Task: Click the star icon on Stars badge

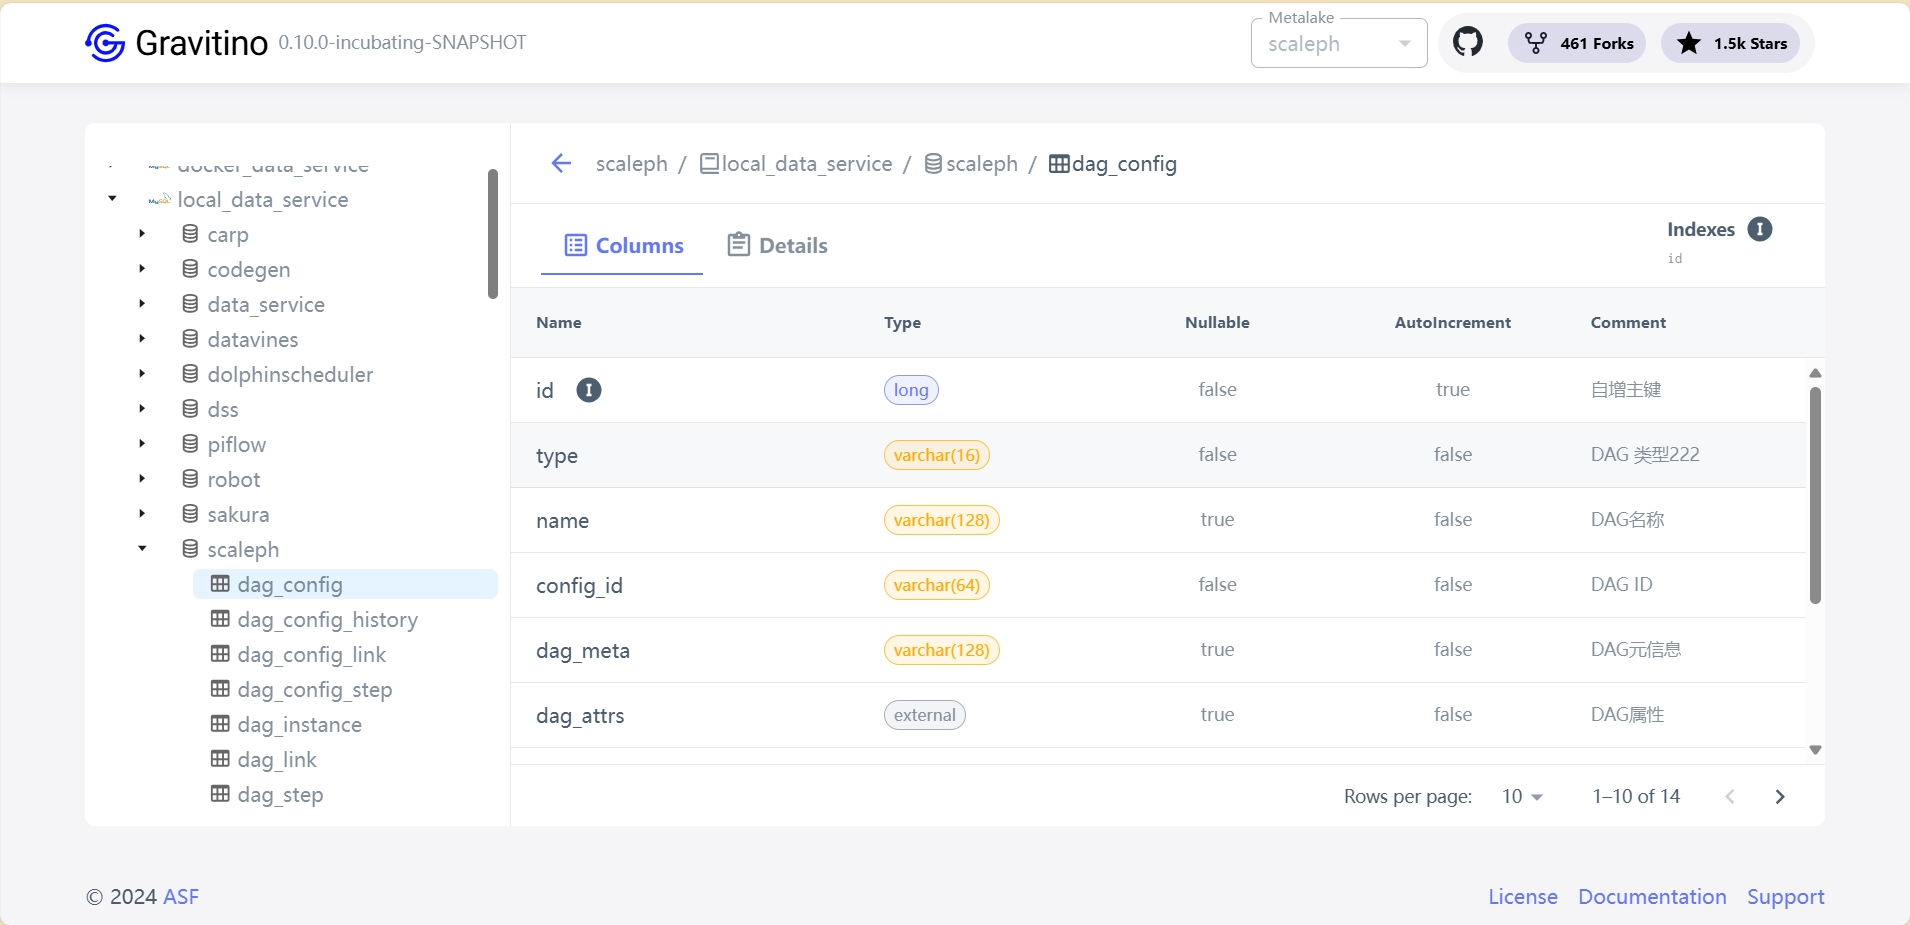Action: point(1689,43)
